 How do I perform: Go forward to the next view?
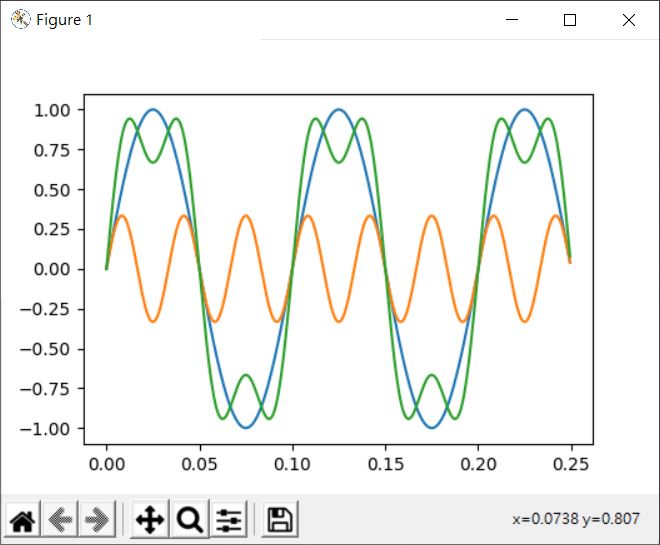pyautogui.click(x=97, y=519)
